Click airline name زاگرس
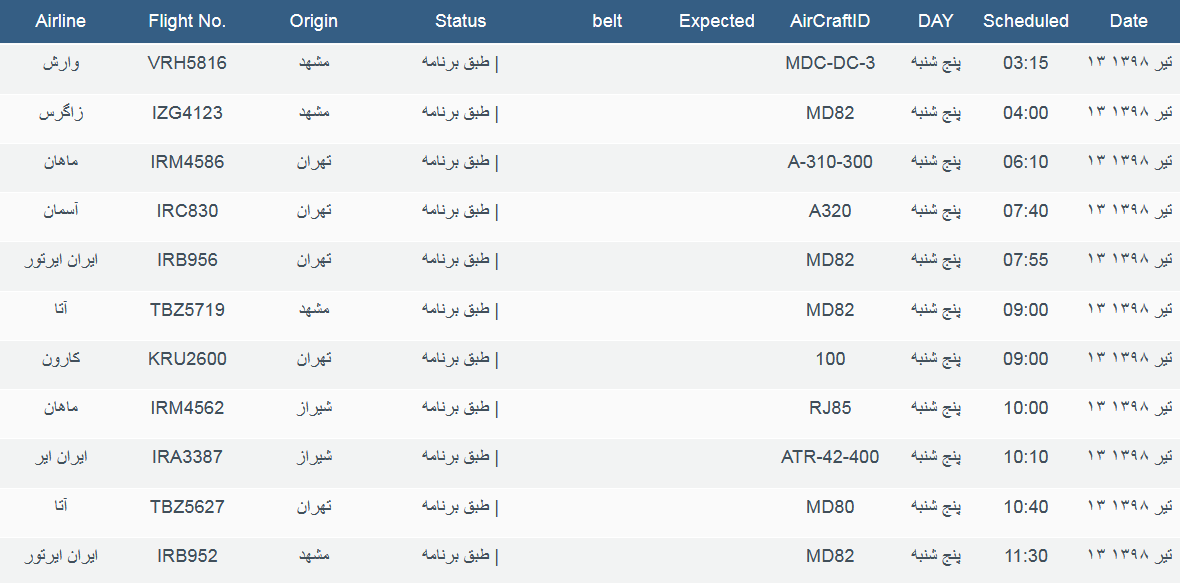Viewport: 1180px width, 583px height. pos(61,113)
